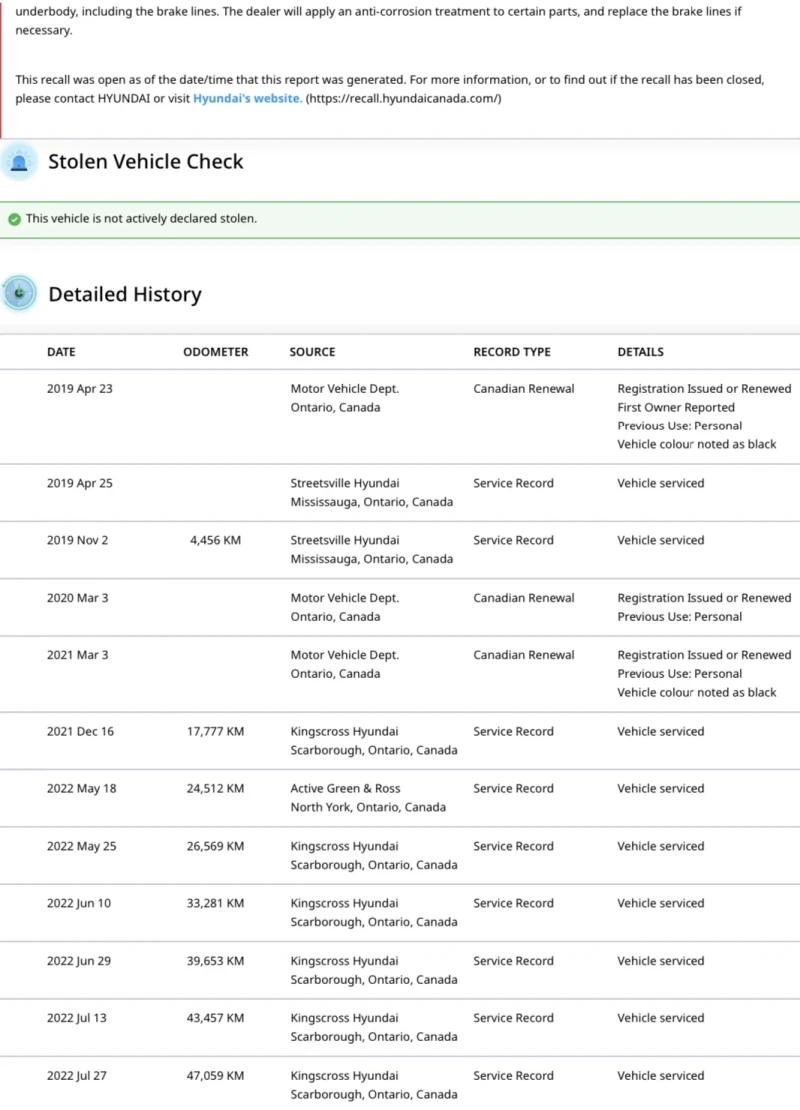Click the SOURCE column header
Image resolution: width=800 pixels, height=1110 pixels.
click(x=312, y=352)
